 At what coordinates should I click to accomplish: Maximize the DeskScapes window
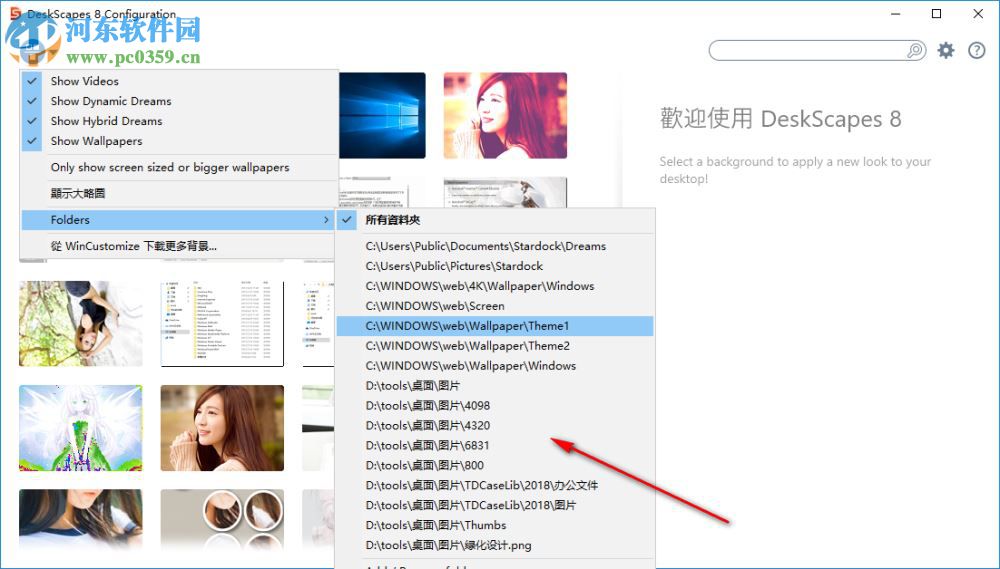[936, 13]
